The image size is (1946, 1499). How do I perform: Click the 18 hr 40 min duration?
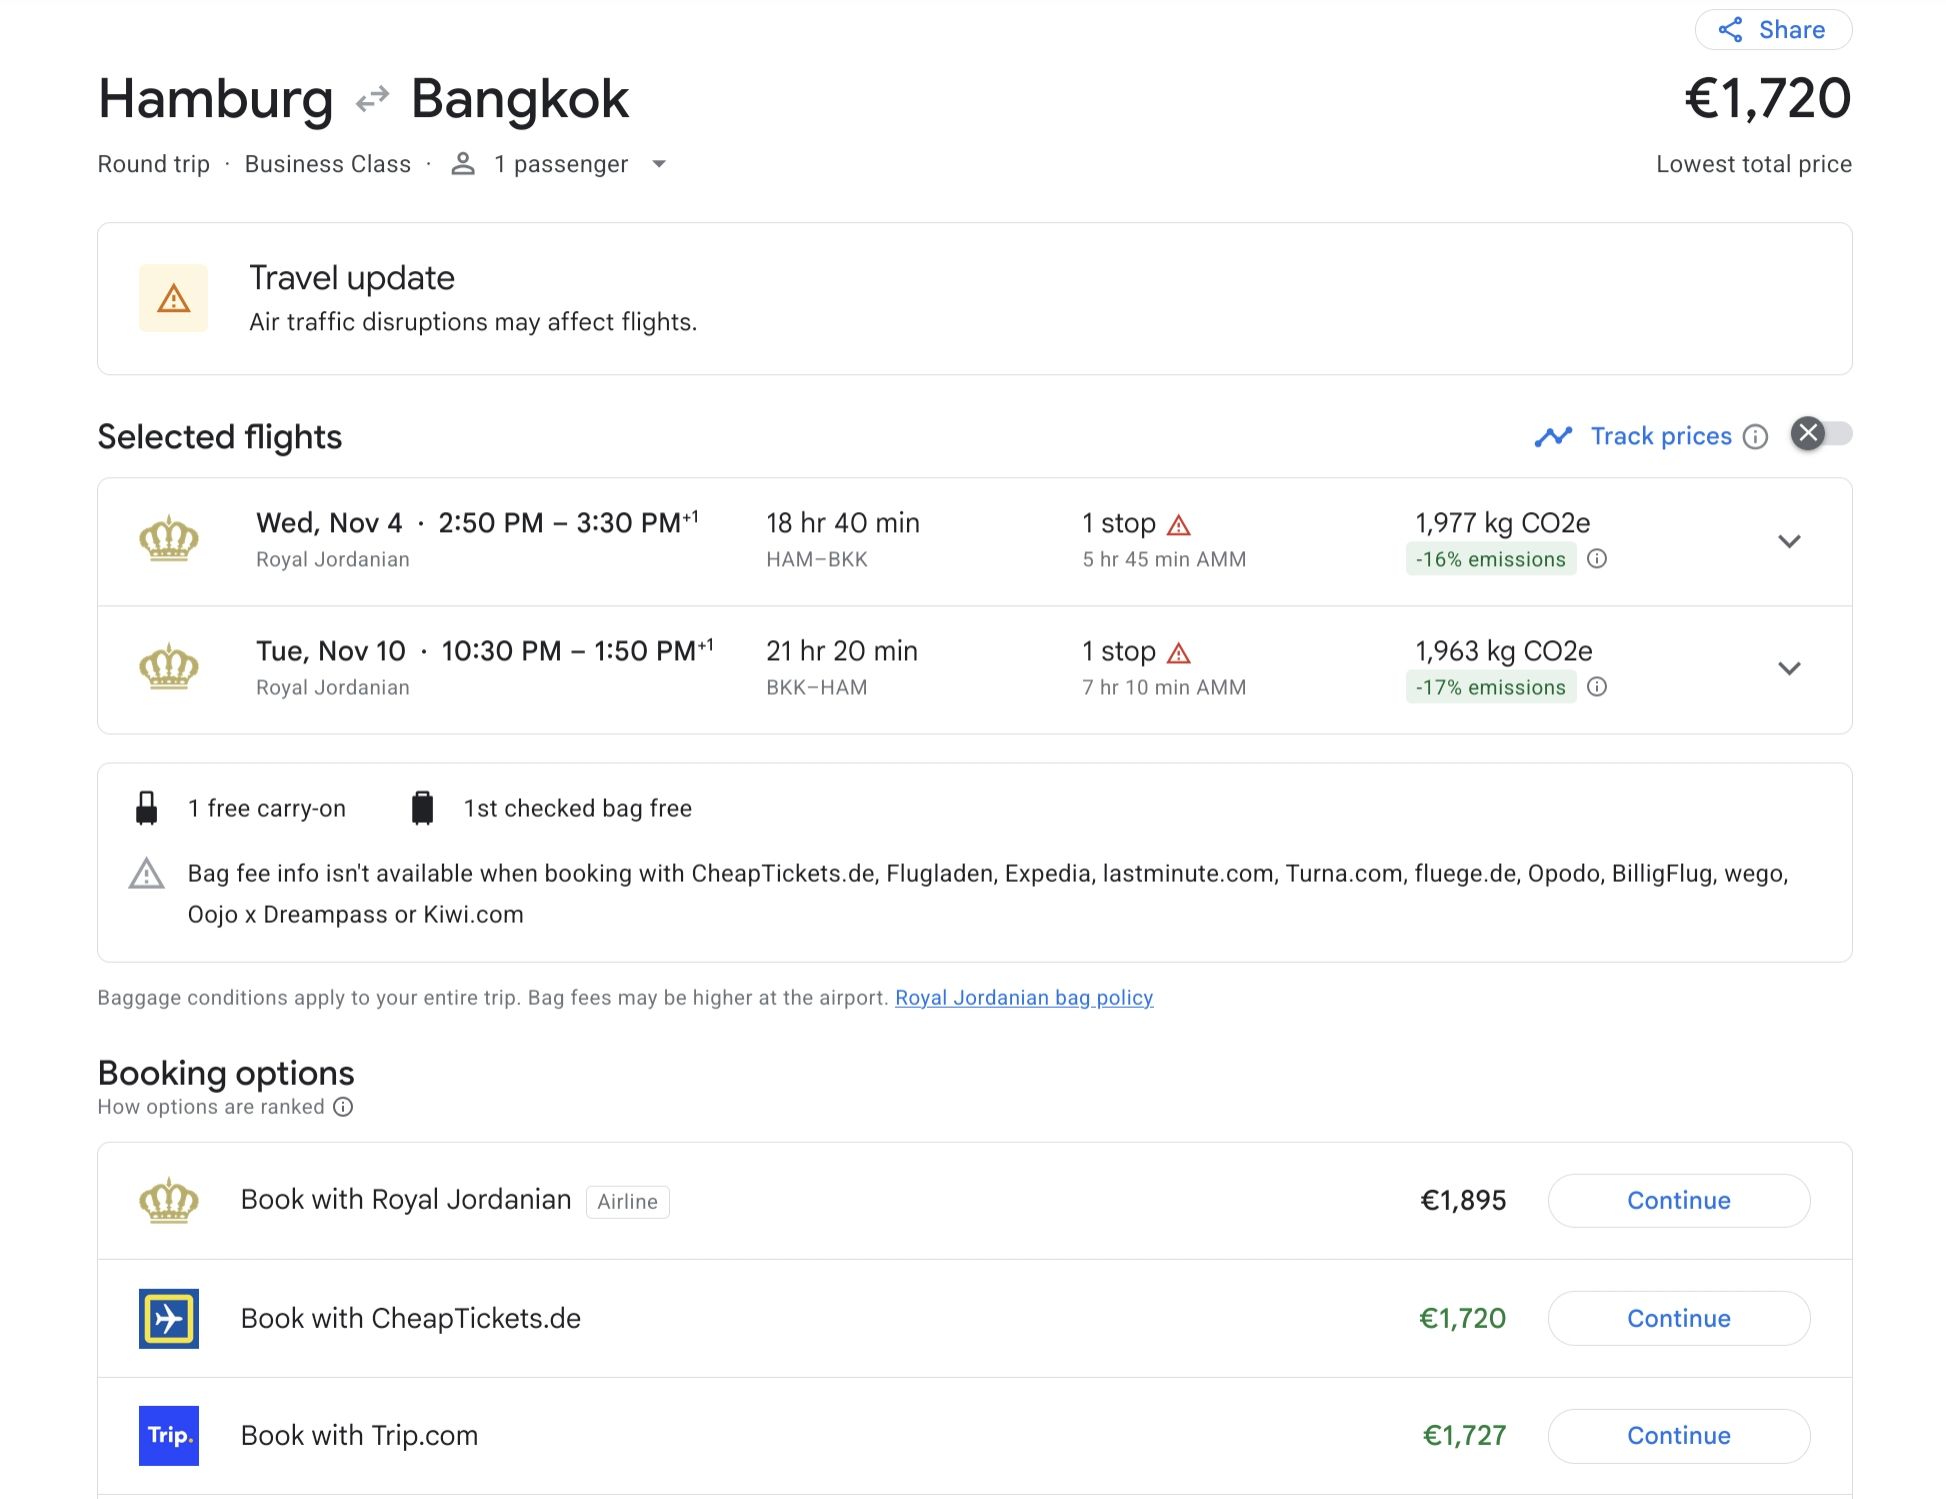coord(843,523)
